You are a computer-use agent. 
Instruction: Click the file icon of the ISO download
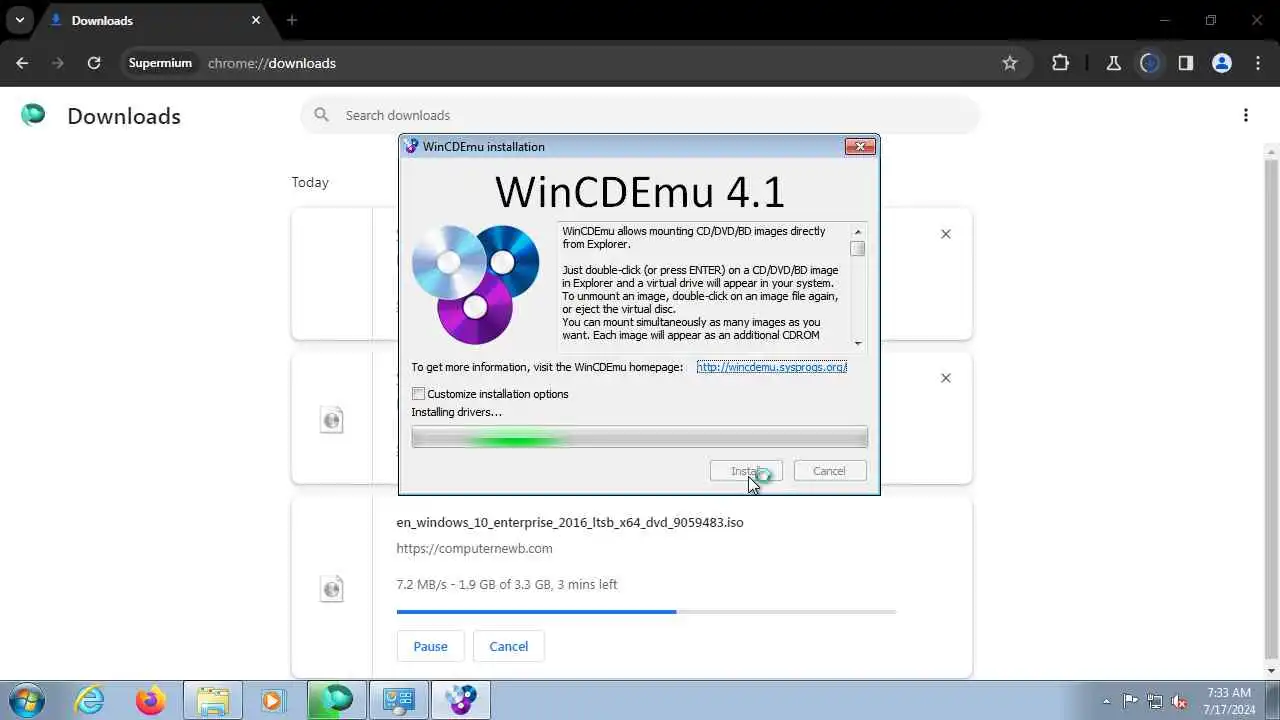point(332,589)
